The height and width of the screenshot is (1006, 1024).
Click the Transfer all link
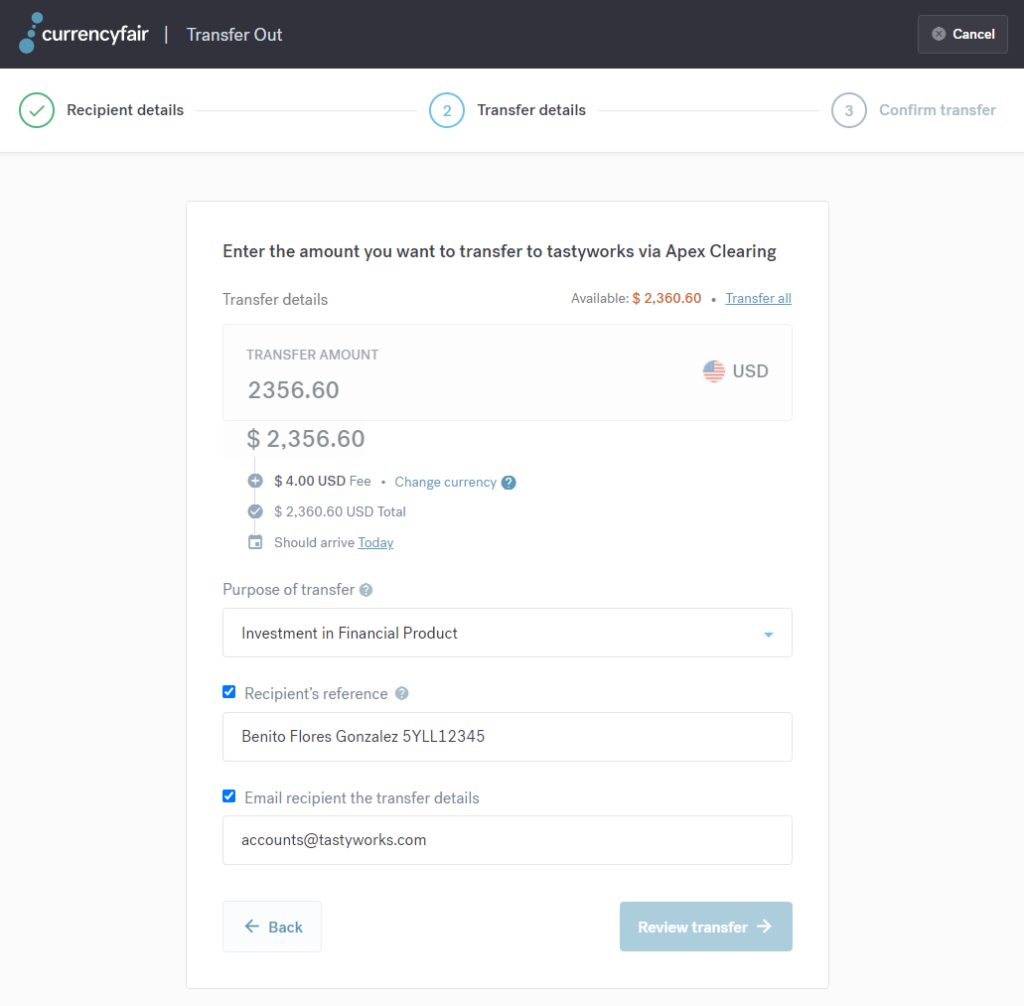click(x=758, y=299)
